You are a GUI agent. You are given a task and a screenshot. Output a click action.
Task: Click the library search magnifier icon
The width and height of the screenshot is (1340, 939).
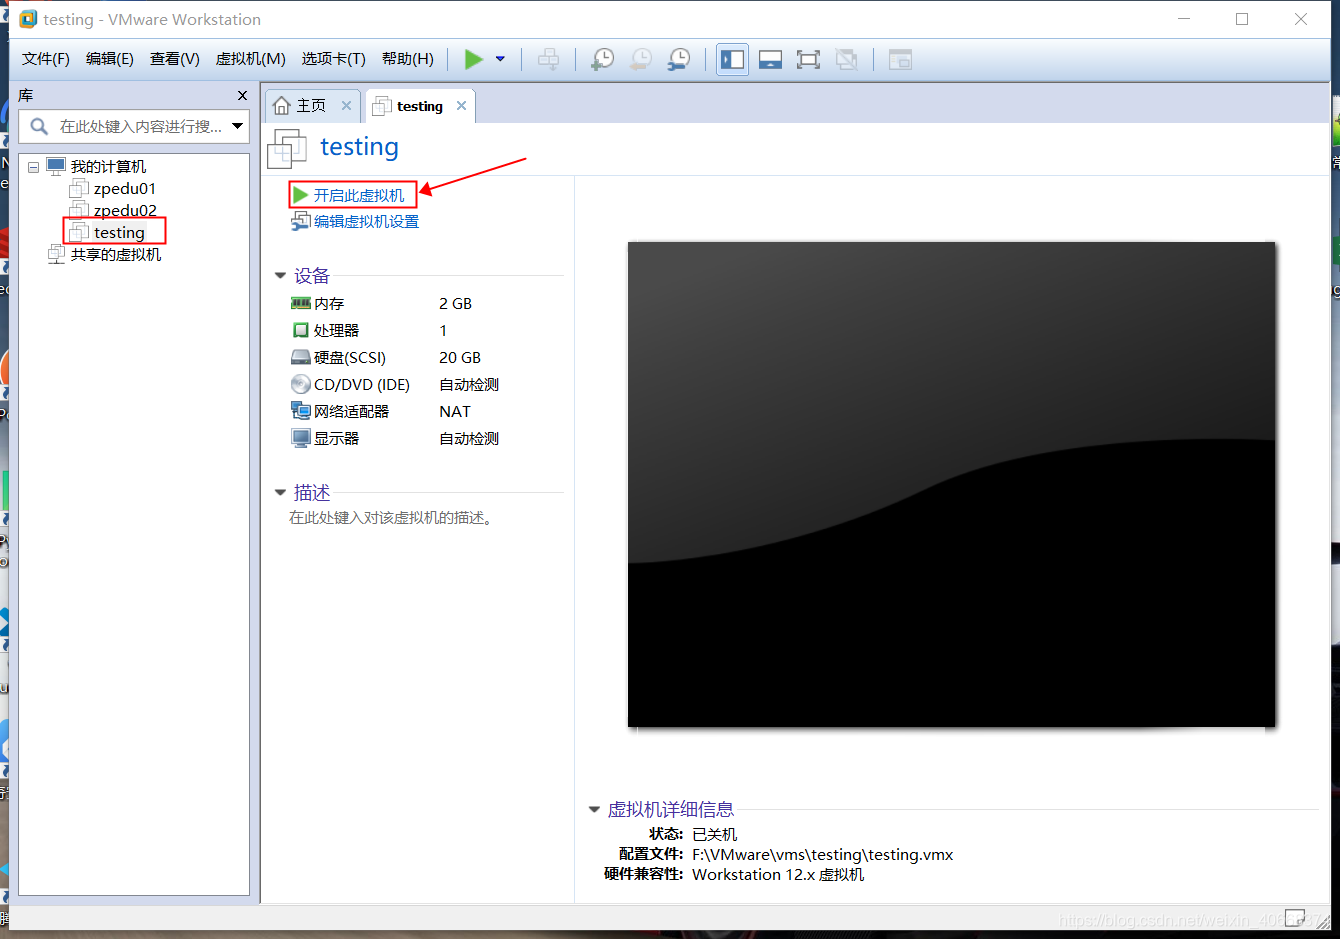(39, 126)
